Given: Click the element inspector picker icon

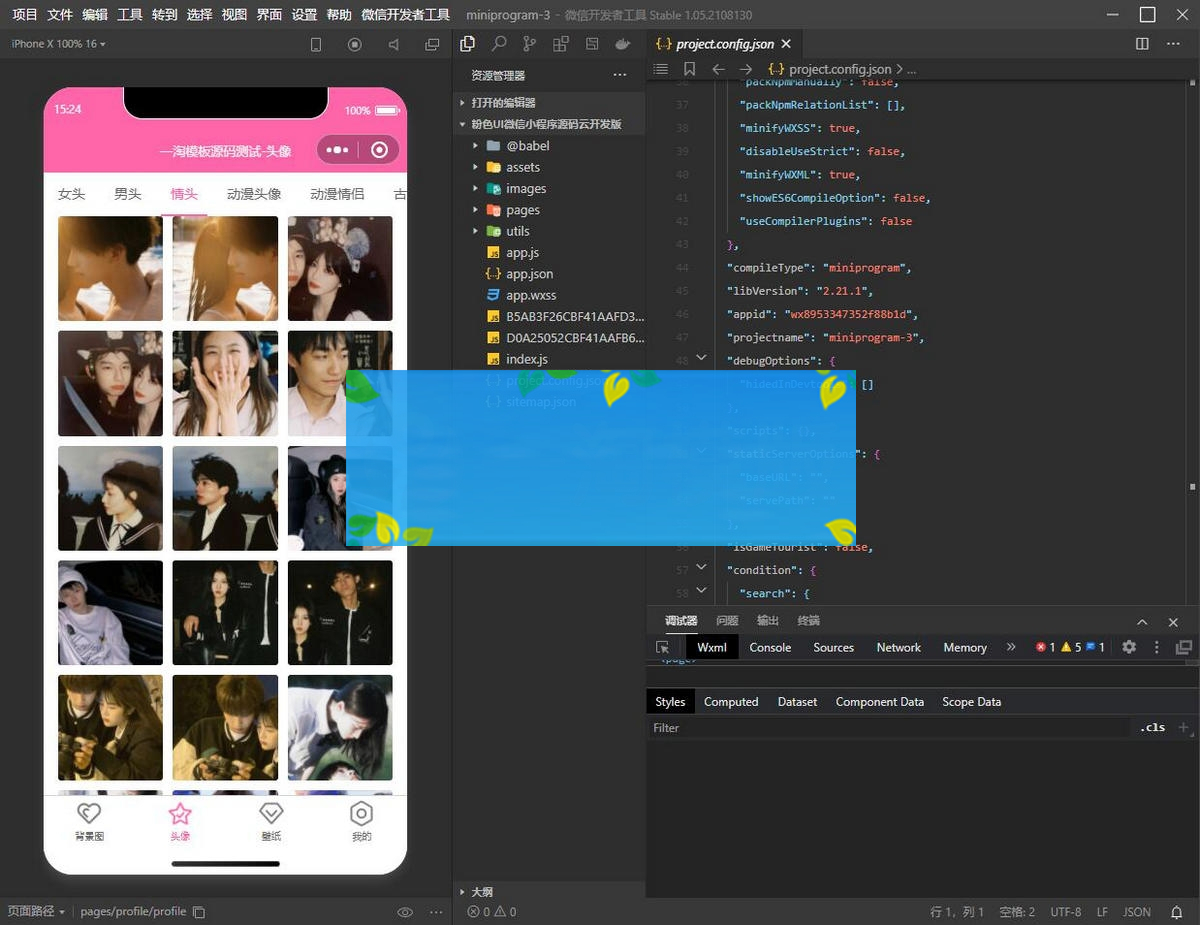Looking at the screenshot, I should click(x=662, y=647).
